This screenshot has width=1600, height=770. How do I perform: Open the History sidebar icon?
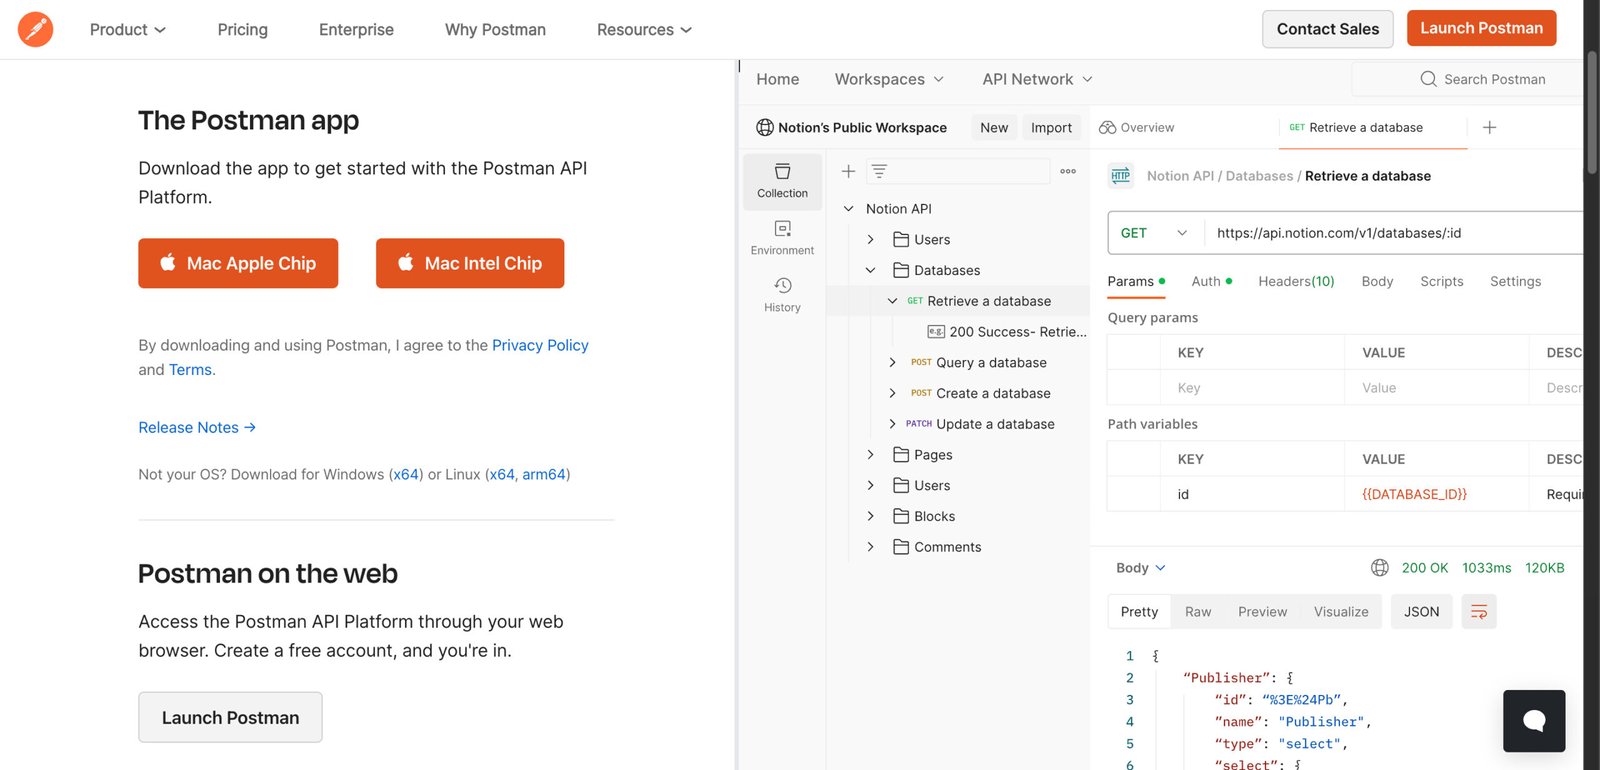pos(782,295)
